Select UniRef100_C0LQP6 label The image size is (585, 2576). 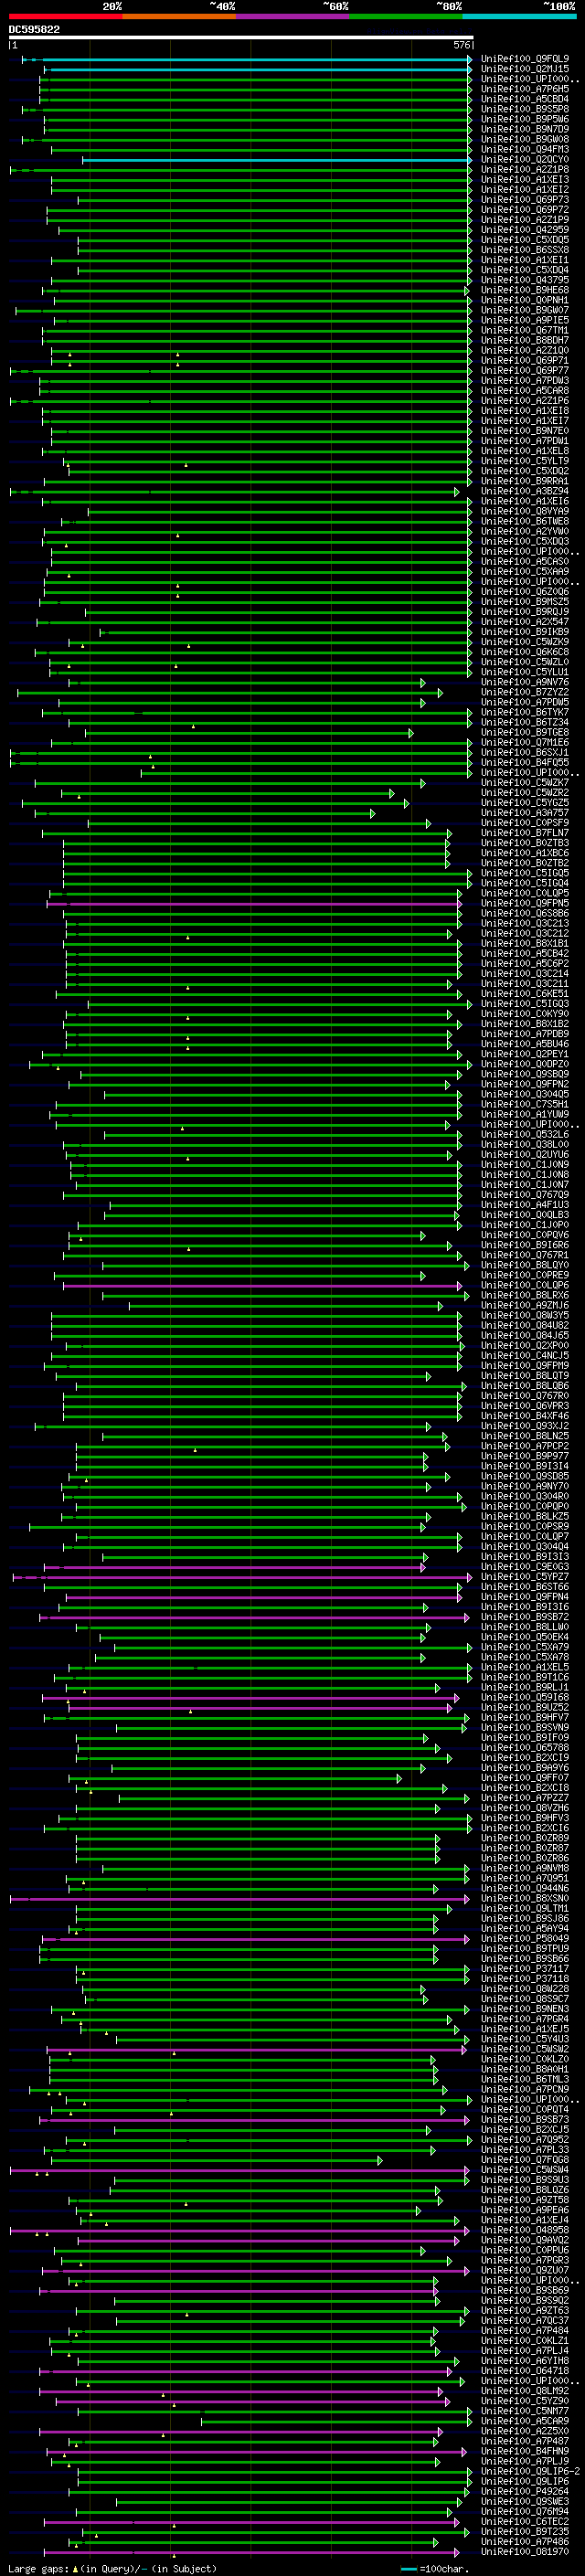pos(525,1285)
